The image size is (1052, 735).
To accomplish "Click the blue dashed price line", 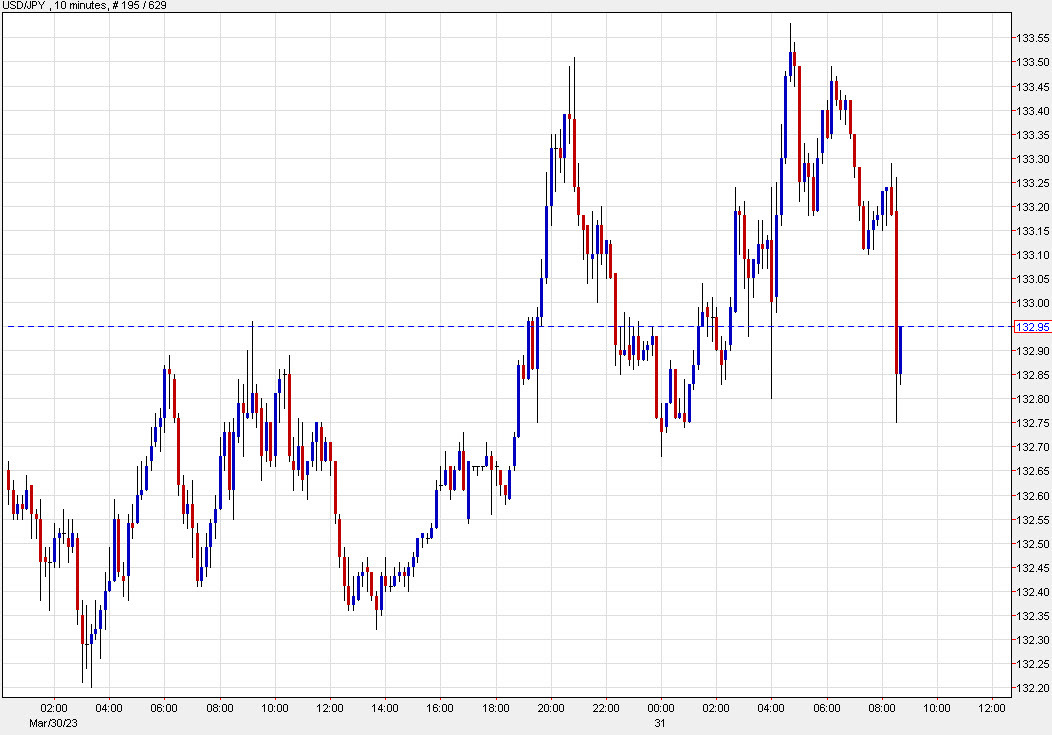I will (400, 326).
